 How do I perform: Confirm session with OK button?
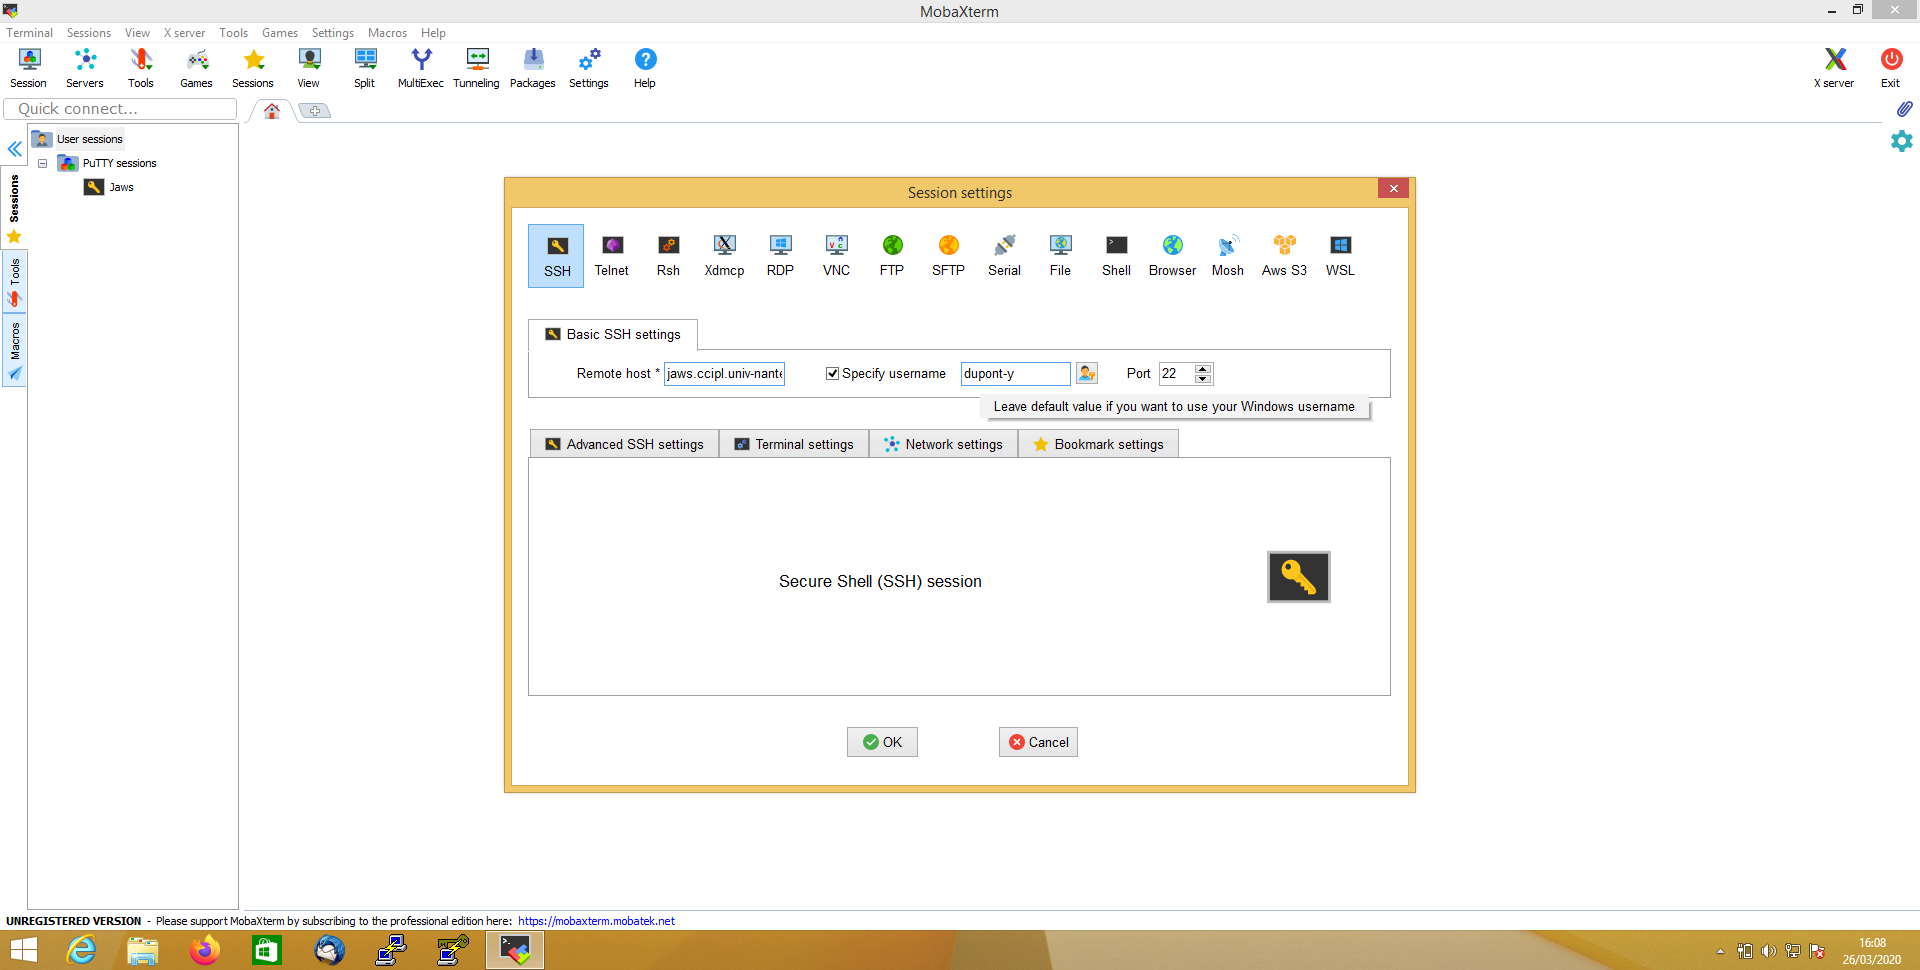pyautogui.click(x=882, y=742)
